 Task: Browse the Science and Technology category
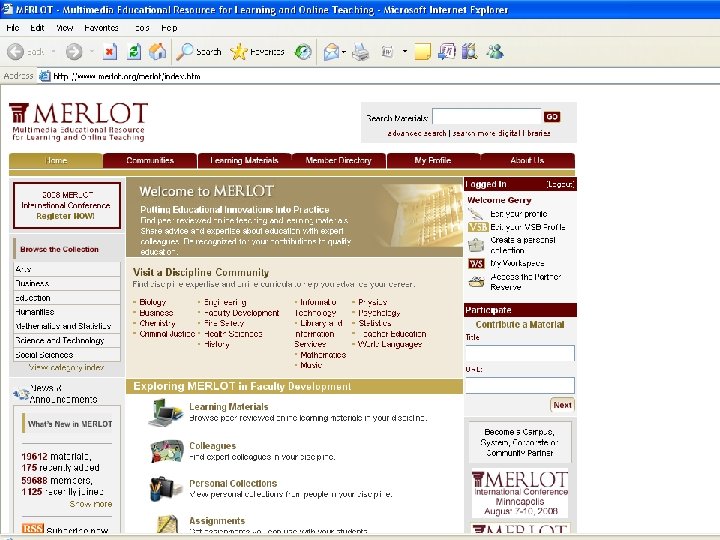(67, 340)
